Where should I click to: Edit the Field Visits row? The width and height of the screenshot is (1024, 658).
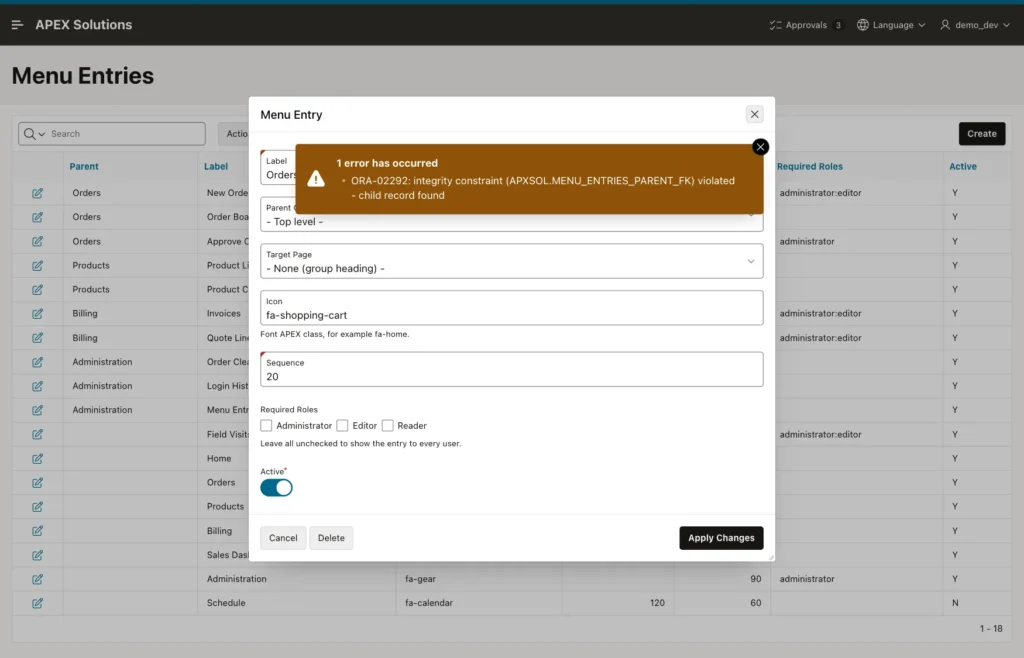[37, 435]
